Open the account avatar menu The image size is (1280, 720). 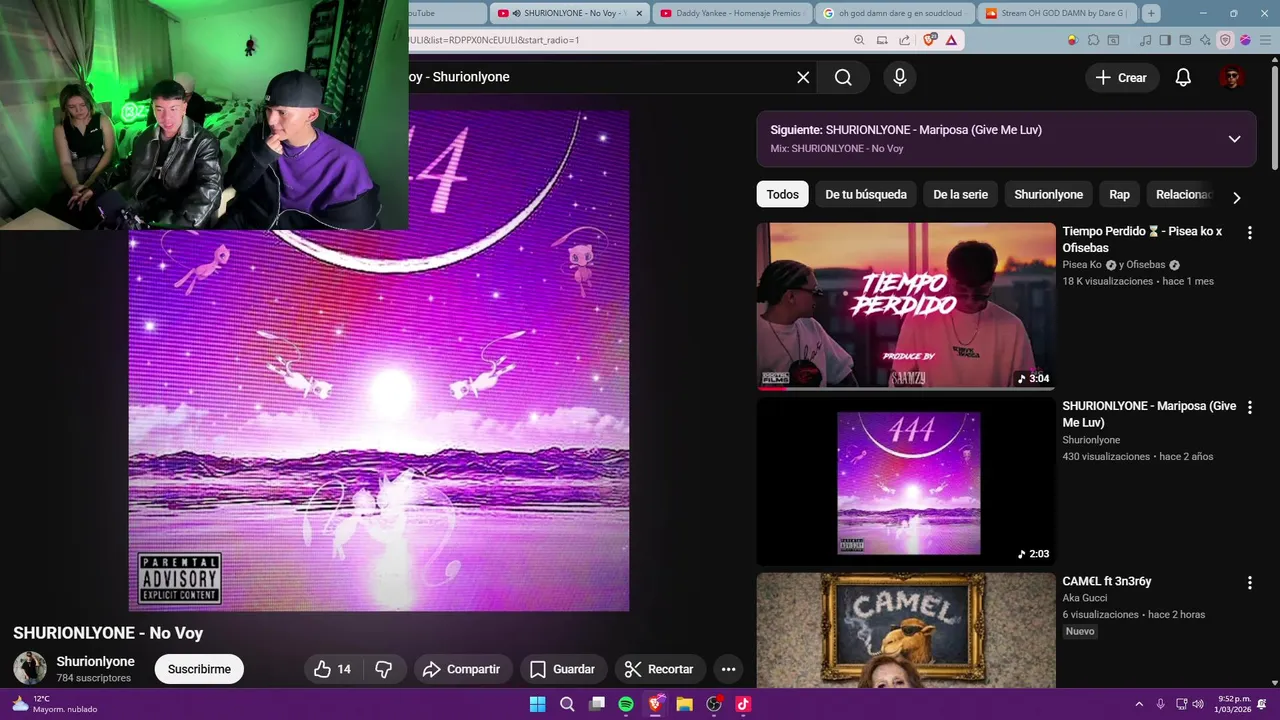1232,77
